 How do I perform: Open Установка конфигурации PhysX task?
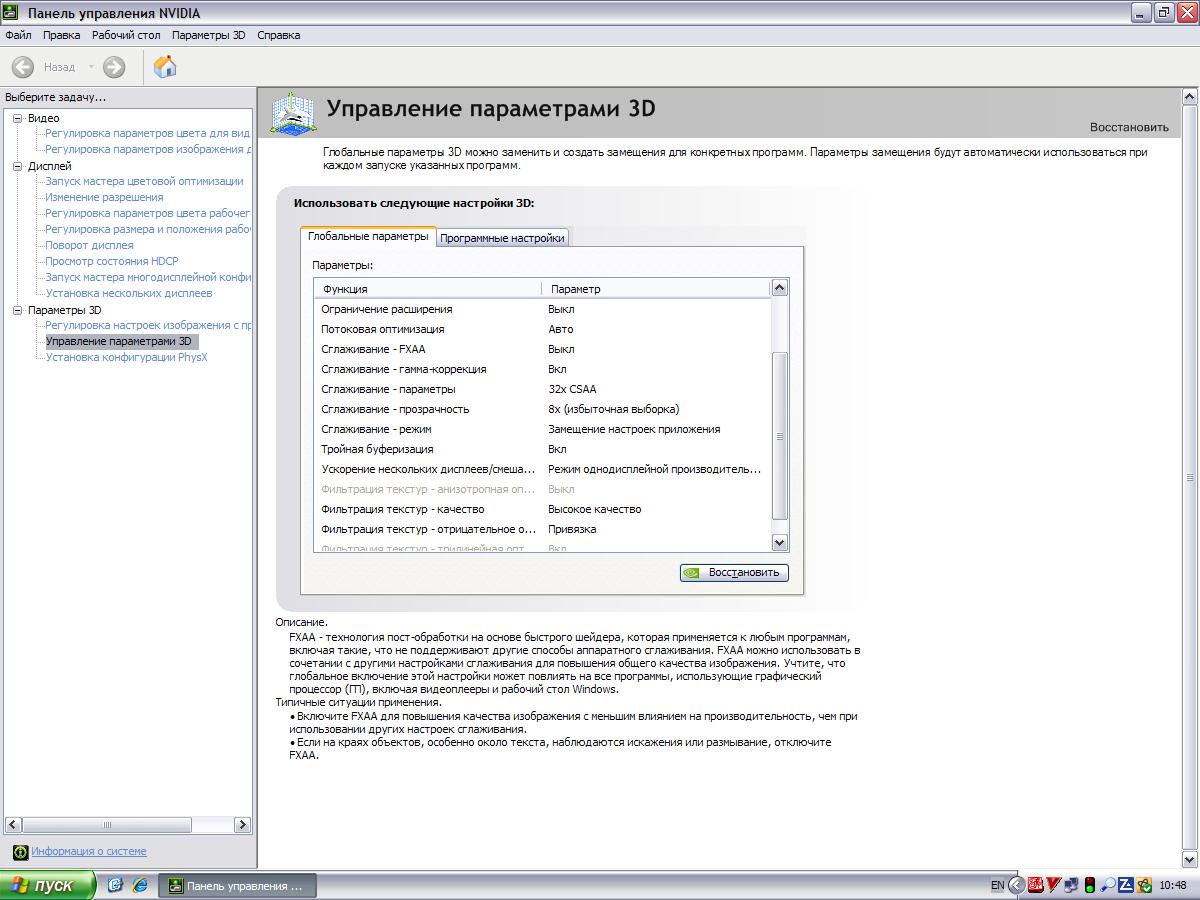(127, 357)
